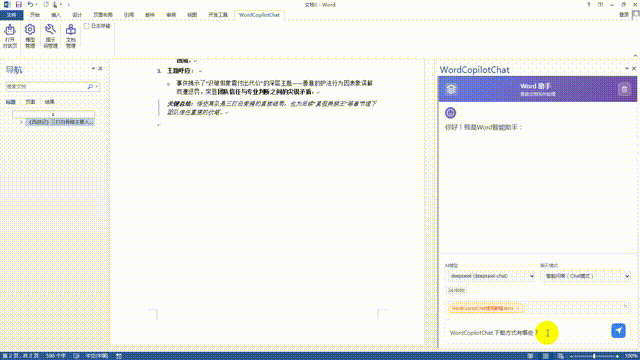Switch to the 页面布局 ribbon tab
The width and height of the screenshot is (640, 360).
click(x=103, y=15)
